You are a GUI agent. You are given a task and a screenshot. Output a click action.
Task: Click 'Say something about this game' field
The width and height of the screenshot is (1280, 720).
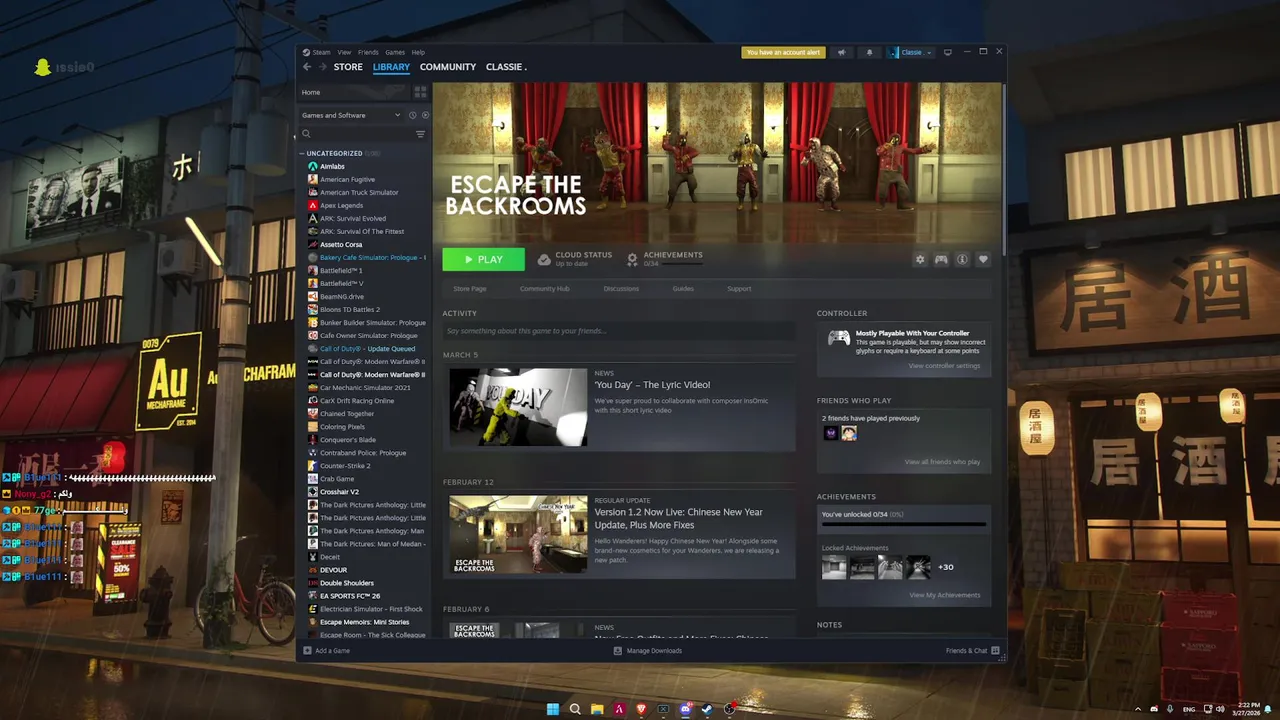pyautogui.click(x=619, y=331)
